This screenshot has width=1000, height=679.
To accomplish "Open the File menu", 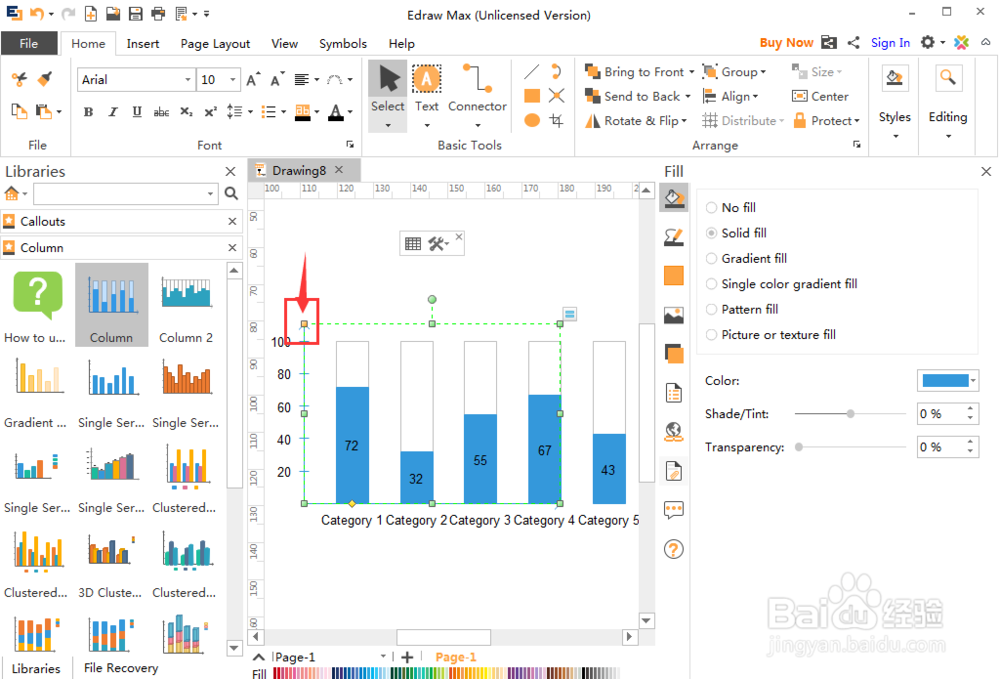I will pyautogui.click(x=29, y=43).
